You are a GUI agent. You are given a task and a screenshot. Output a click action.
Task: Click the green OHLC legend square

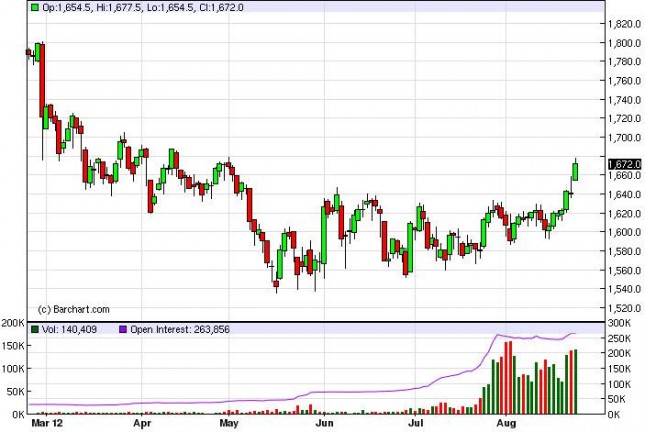(x=35, y=7)
